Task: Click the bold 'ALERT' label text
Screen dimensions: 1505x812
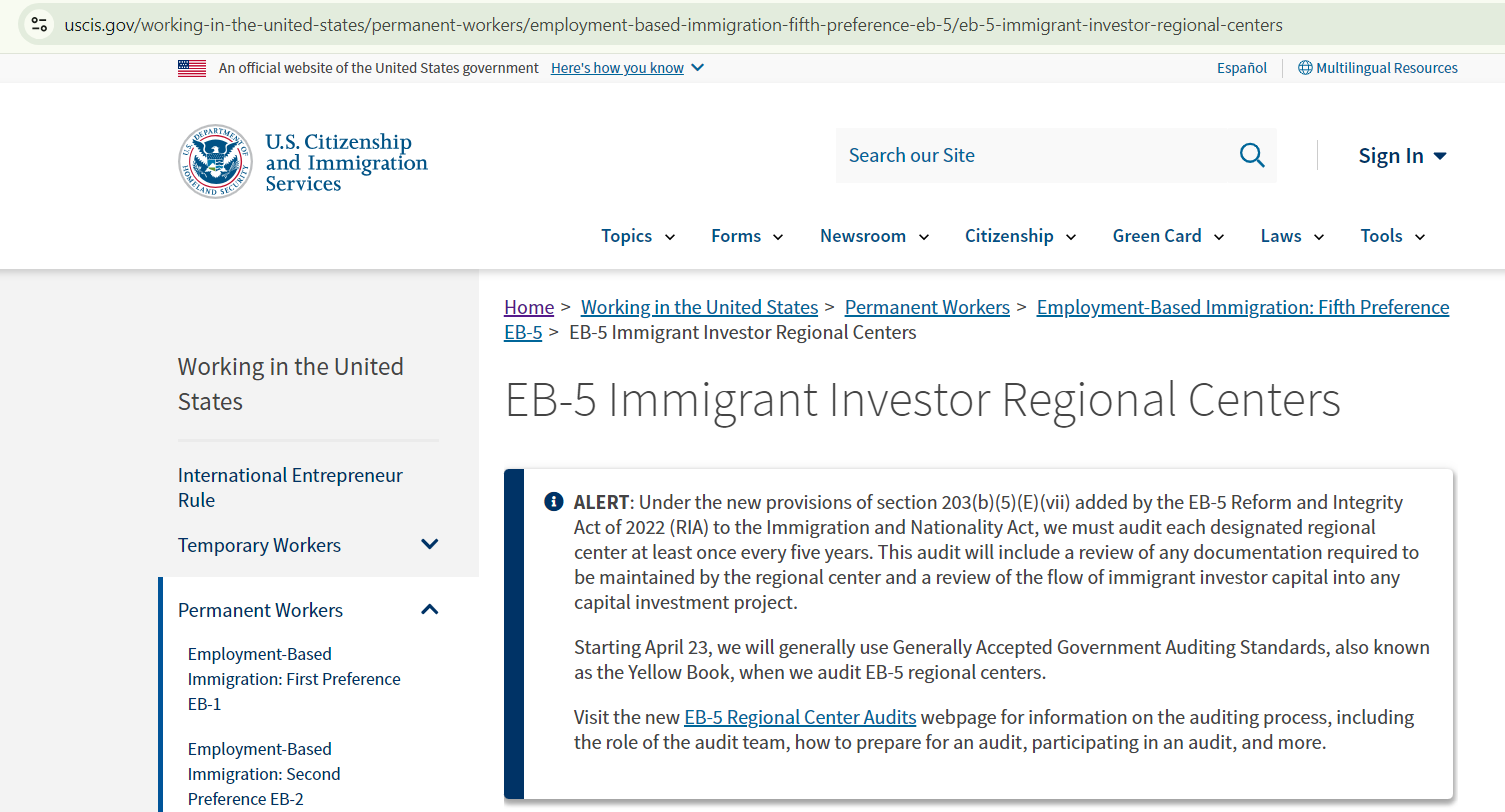Action: (602, 502)
